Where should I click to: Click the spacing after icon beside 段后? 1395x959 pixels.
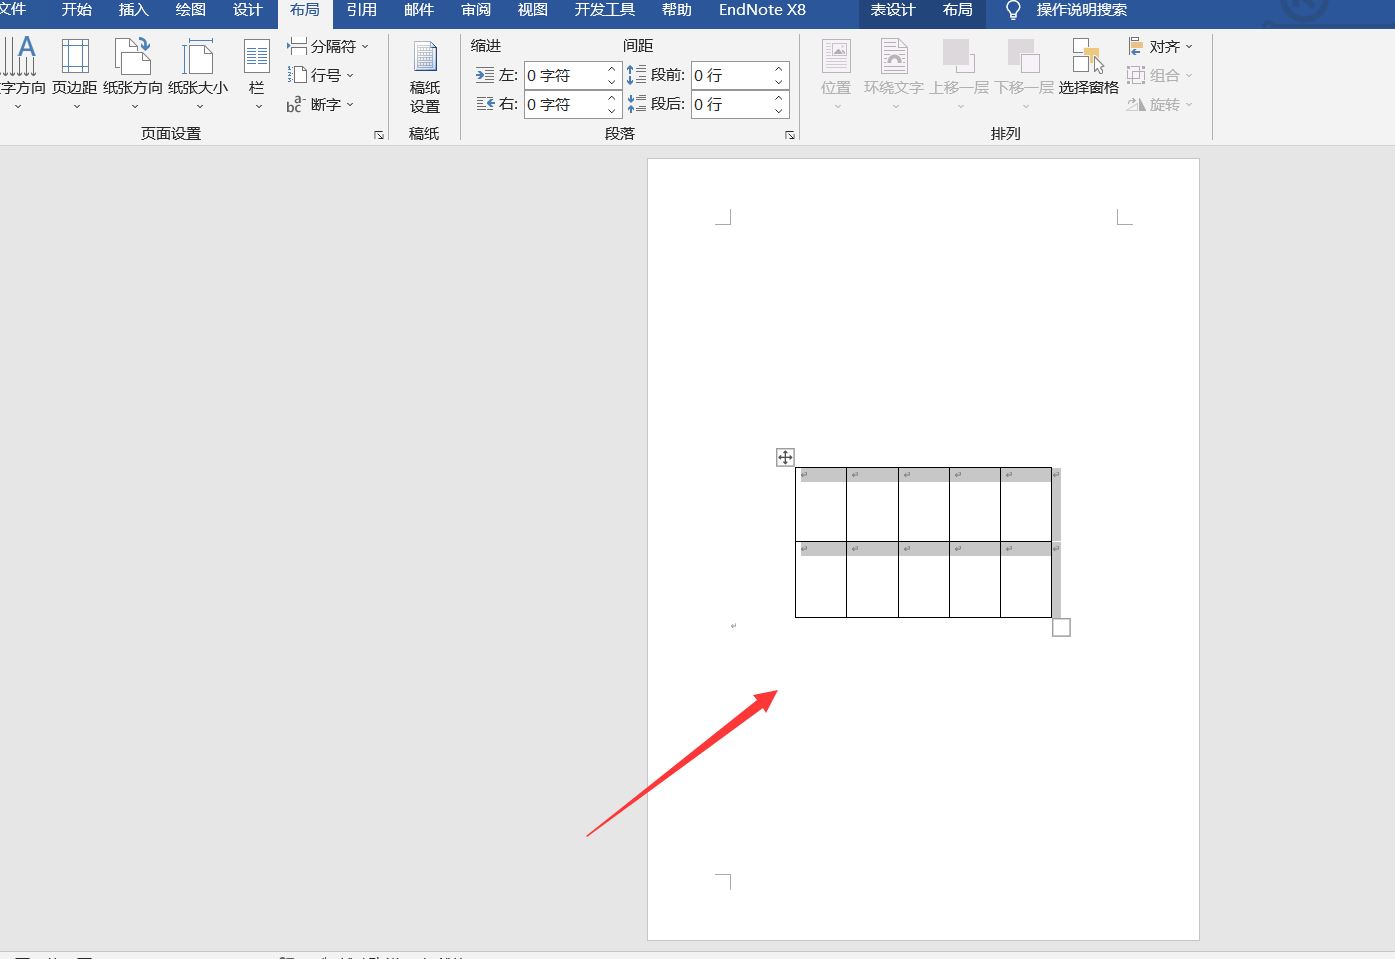pos(637,104)
